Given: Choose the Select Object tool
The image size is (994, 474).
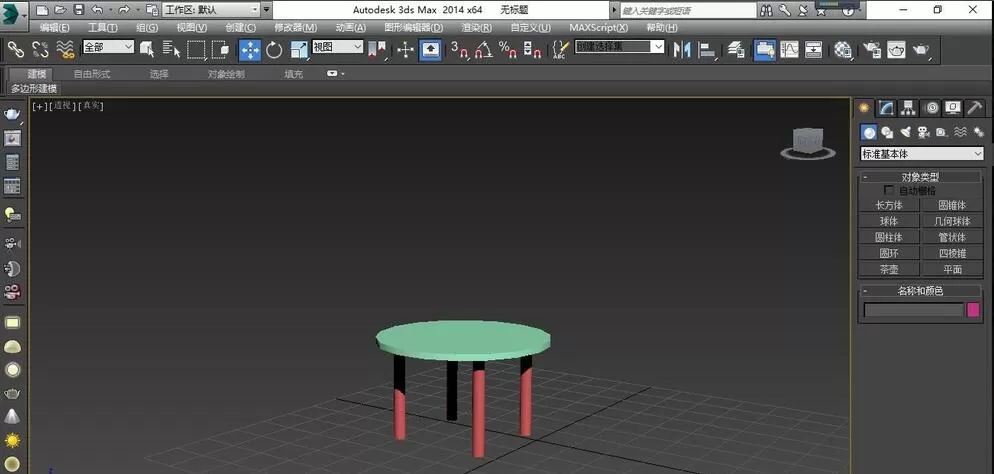Looking at the screenshot, I should 147,49.
